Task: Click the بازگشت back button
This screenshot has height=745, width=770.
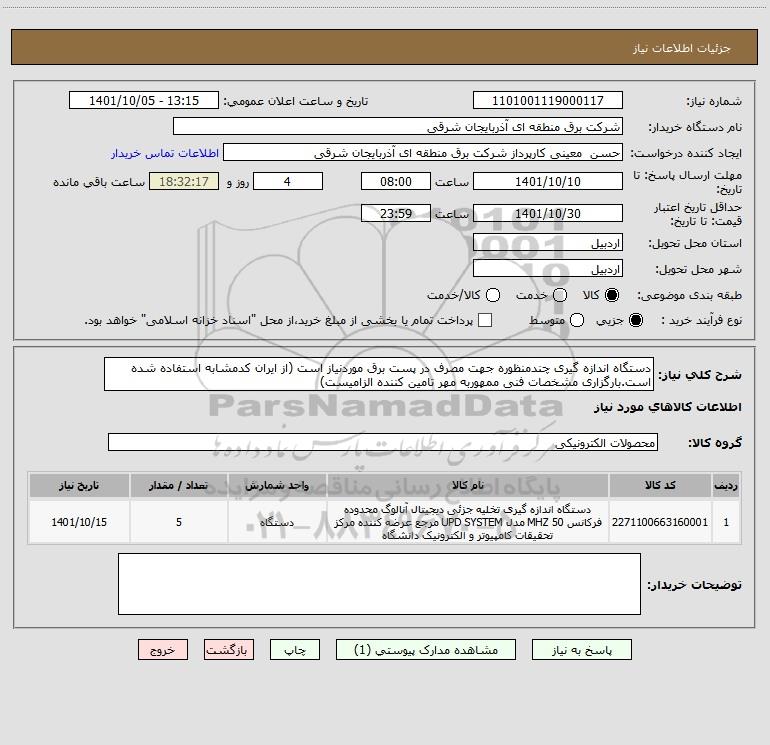Action: (x=229, y=650)
